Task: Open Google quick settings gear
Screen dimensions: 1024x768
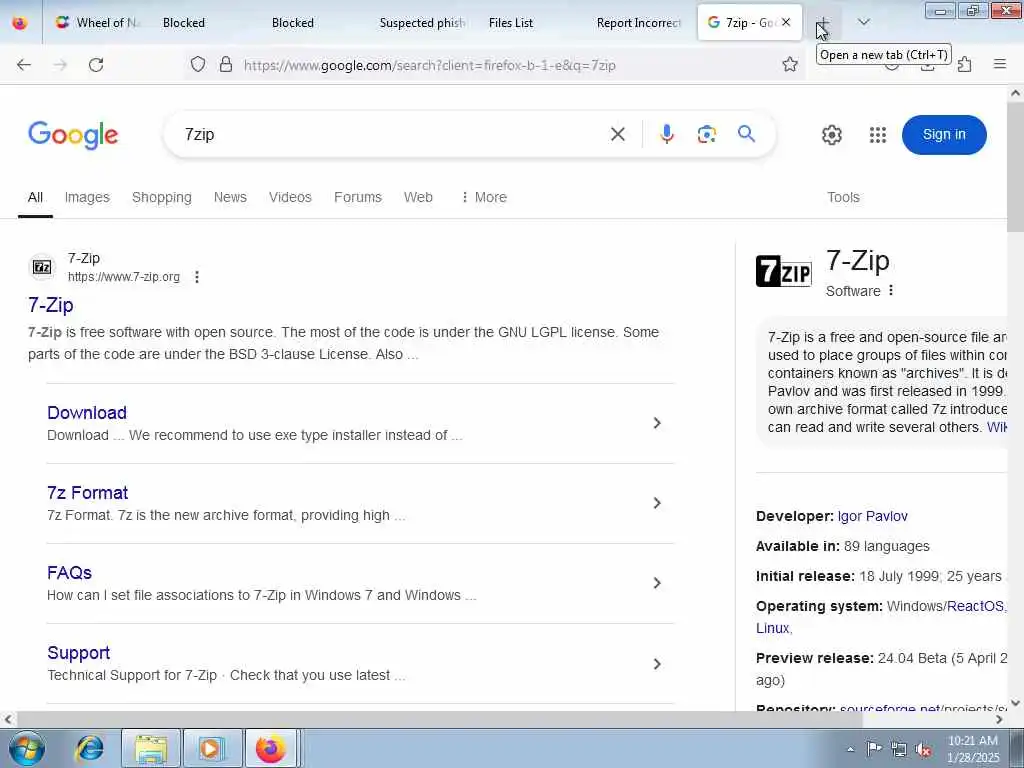Action: point(831,135)
